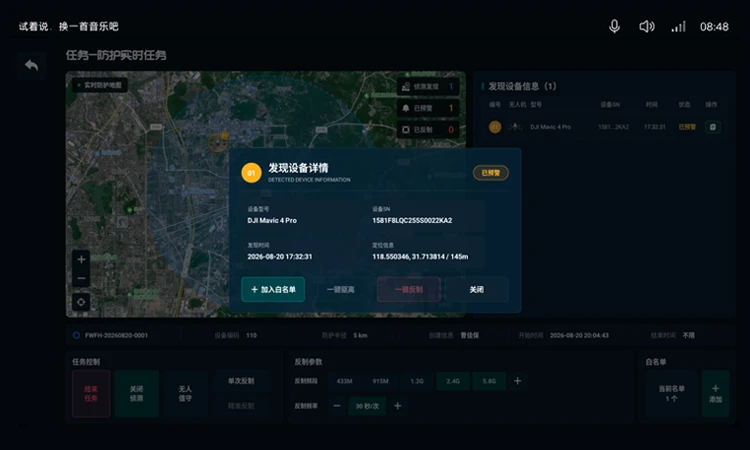
Task: Click the speaker volume icon
Action: pyautogui.click(x=647, y=26)
